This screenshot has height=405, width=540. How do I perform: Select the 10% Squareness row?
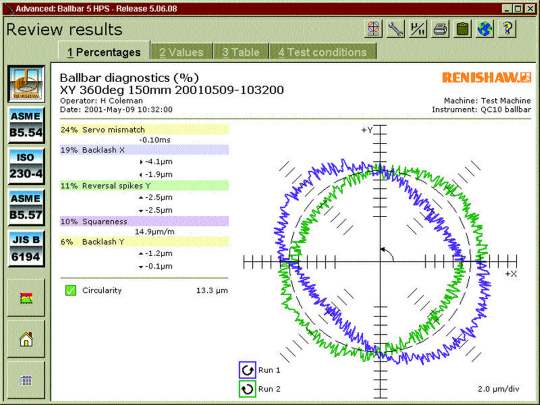(144, 221)
